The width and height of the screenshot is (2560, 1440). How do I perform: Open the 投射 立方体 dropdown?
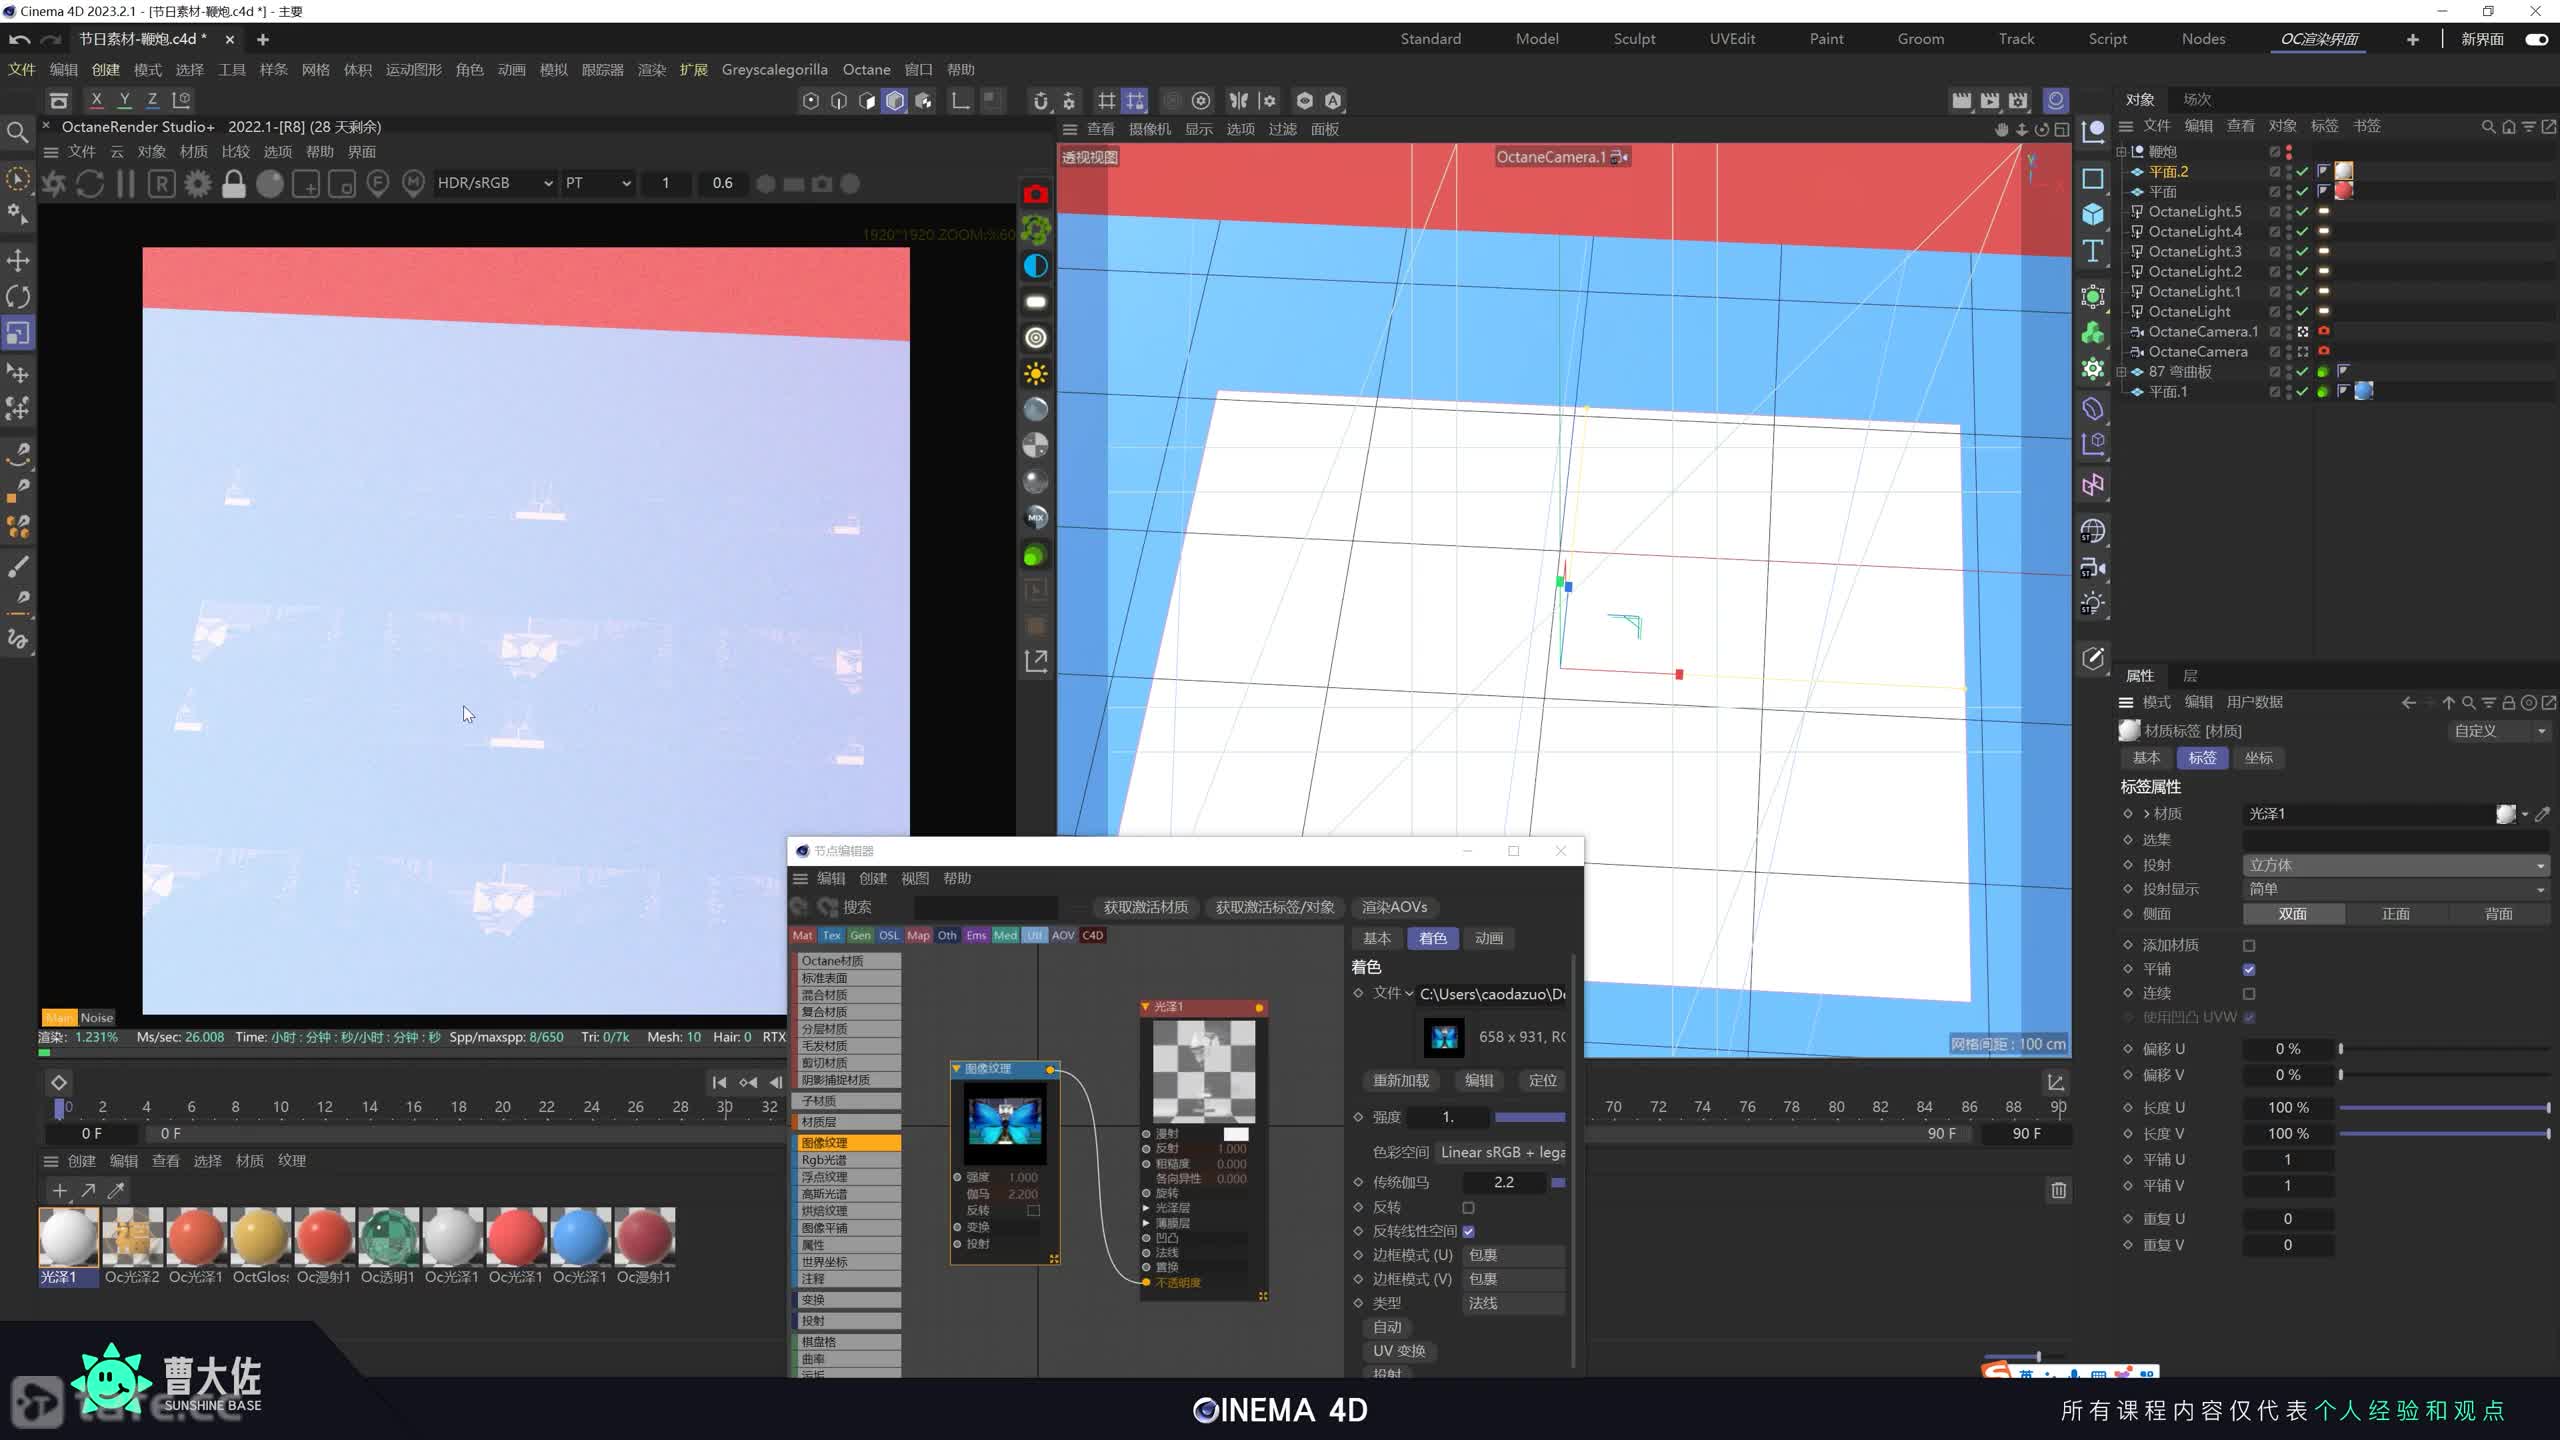coord(2395,865)
